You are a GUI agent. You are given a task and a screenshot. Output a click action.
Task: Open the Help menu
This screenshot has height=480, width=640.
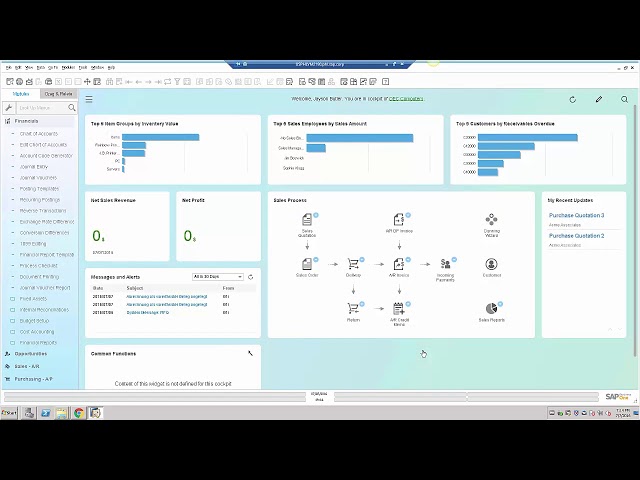[x=111, y=67]
